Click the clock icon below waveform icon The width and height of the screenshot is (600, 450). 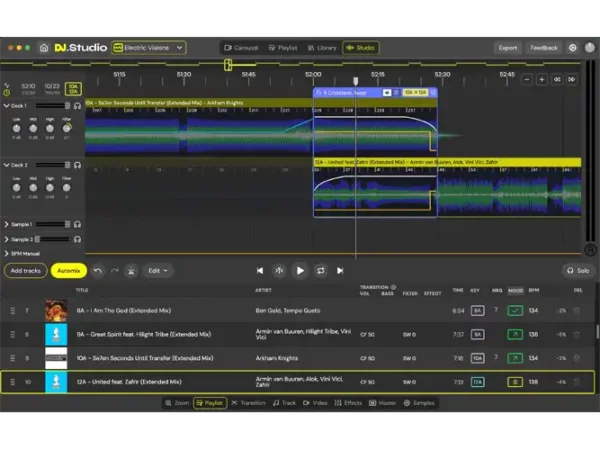(7, 93)
